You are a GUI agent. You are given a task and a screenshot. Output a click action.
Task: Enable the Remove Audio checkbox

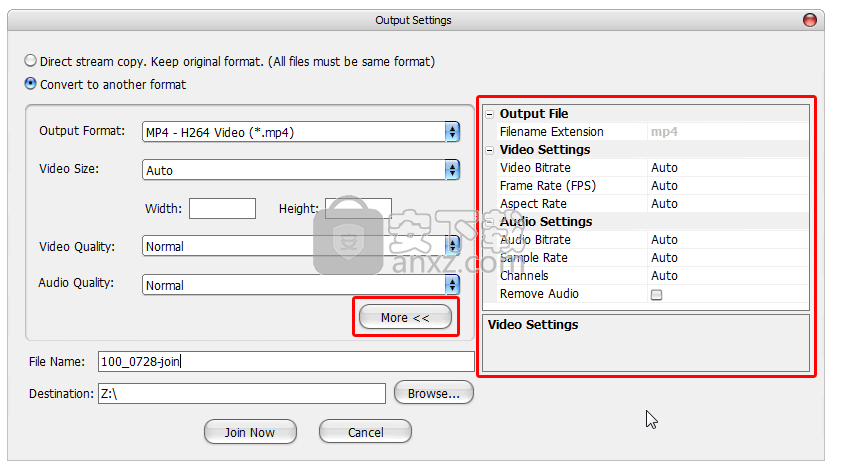[656, 295]
